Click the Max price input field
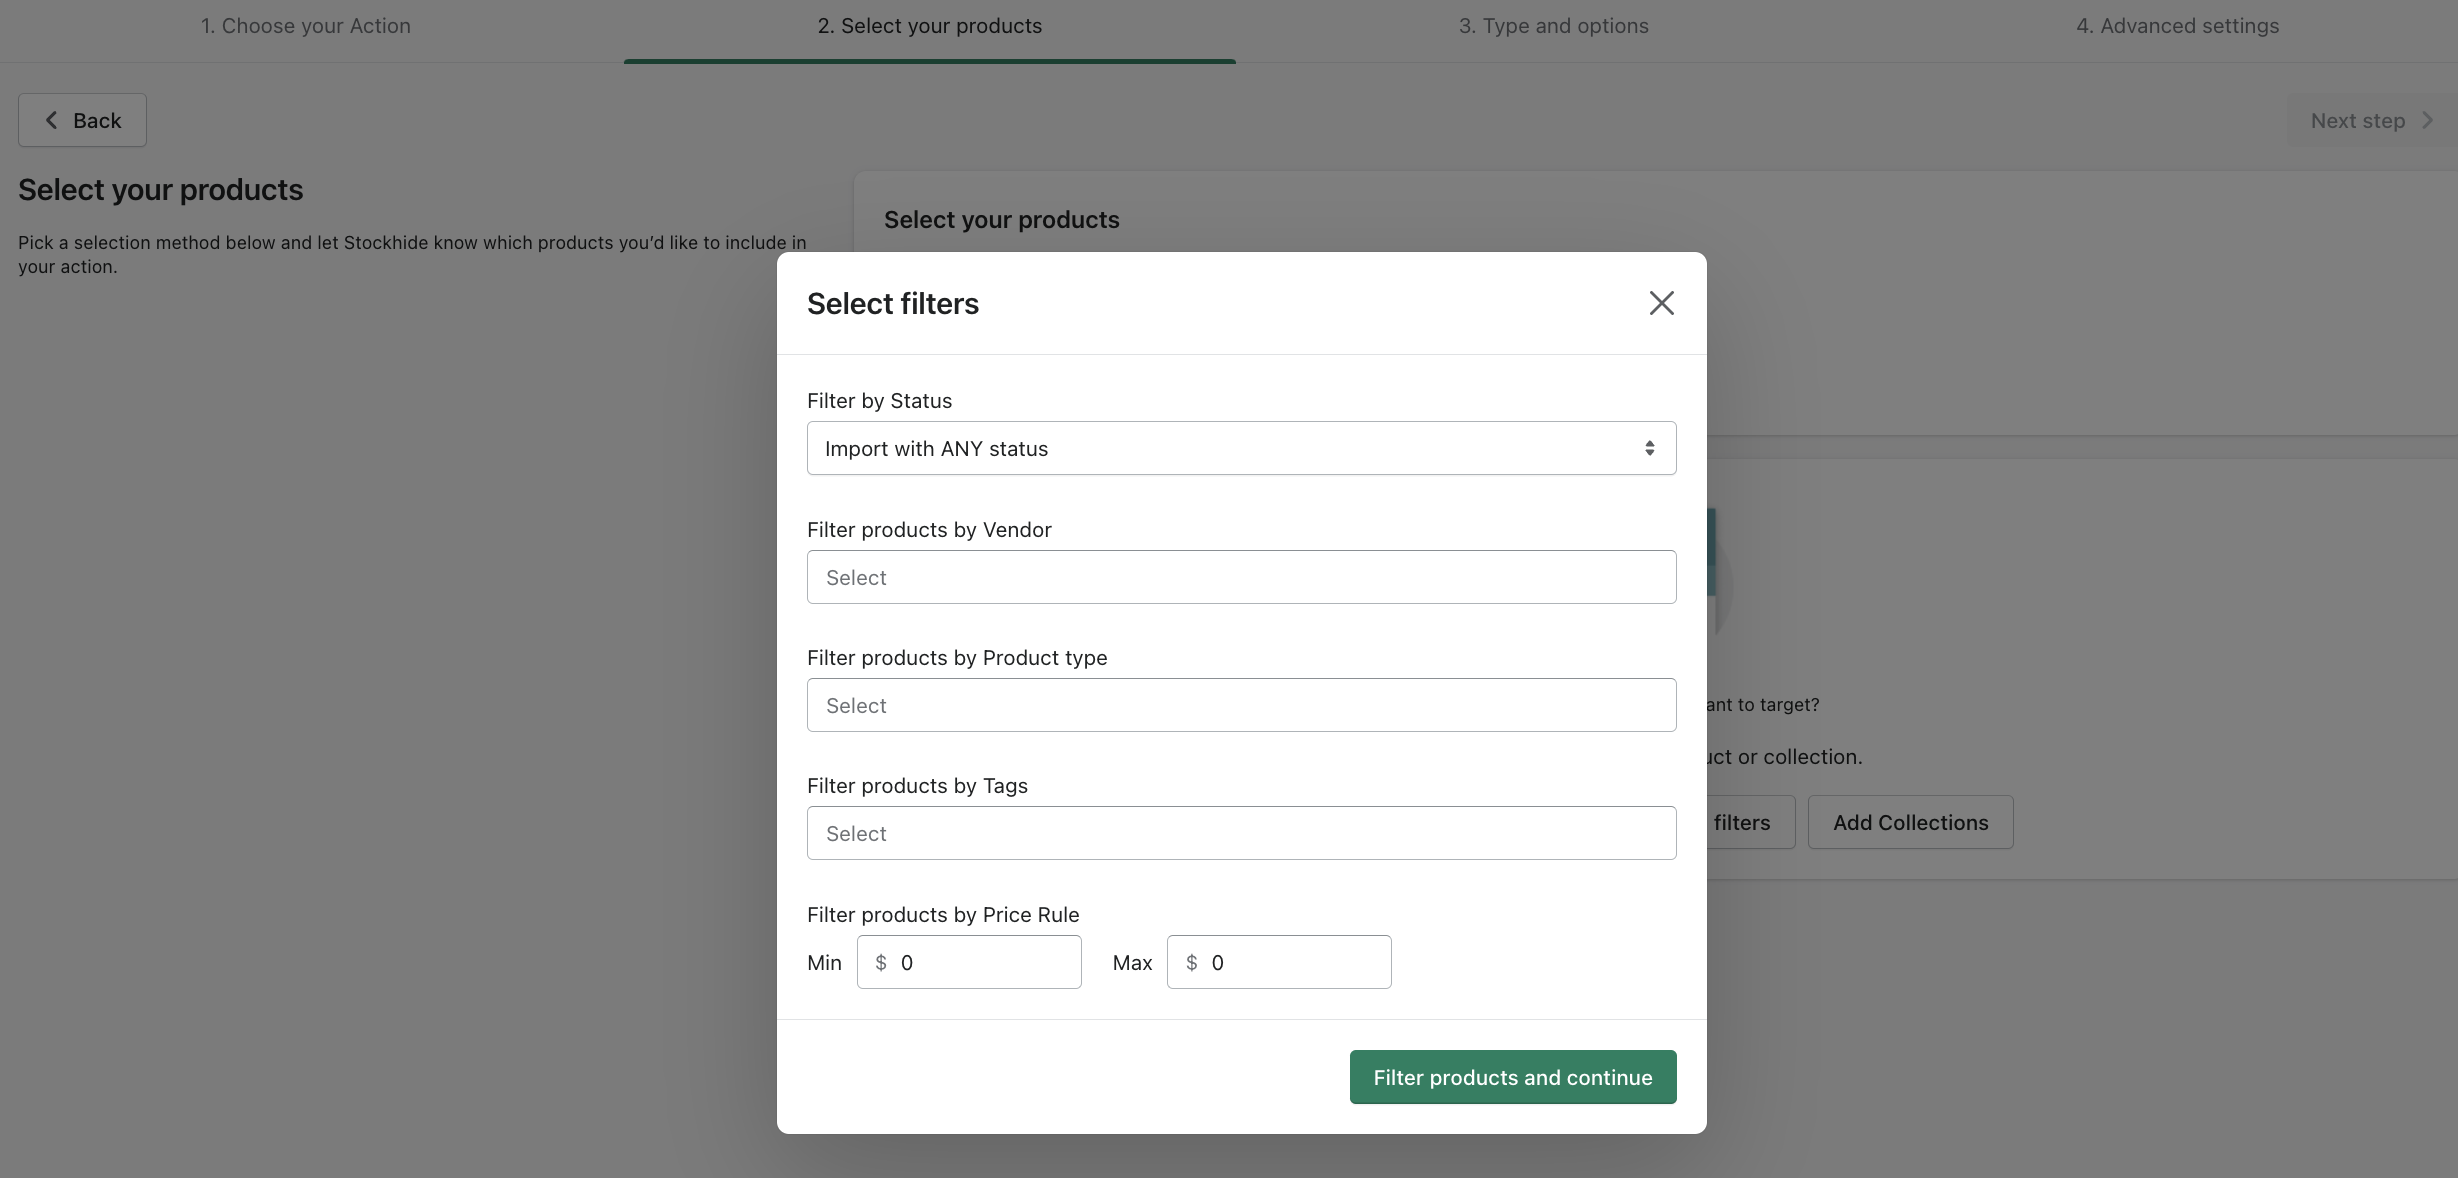The width and height of the screenshot is (2458, 1178). (1295, 962)
